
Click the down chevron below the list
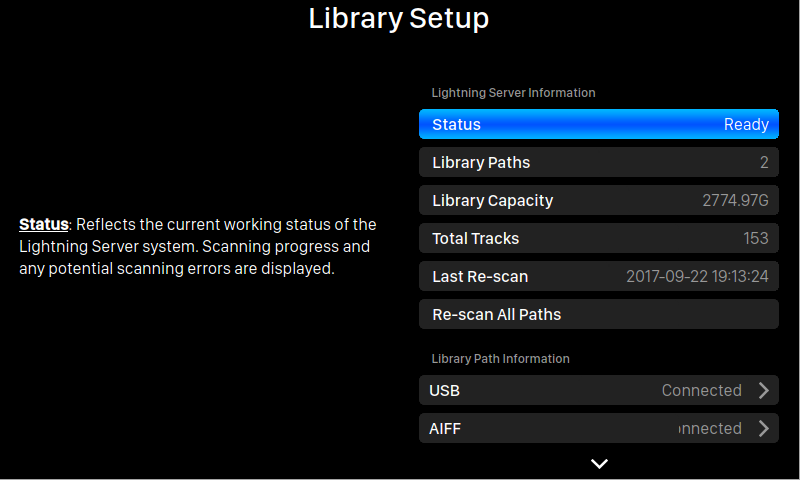(599, 463)
